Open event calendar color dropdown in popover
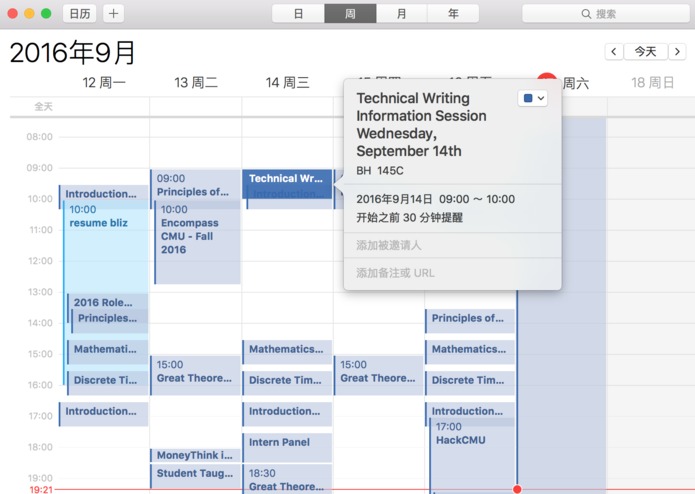The width and height of the screenshot is (695, 494). (533, 98)
